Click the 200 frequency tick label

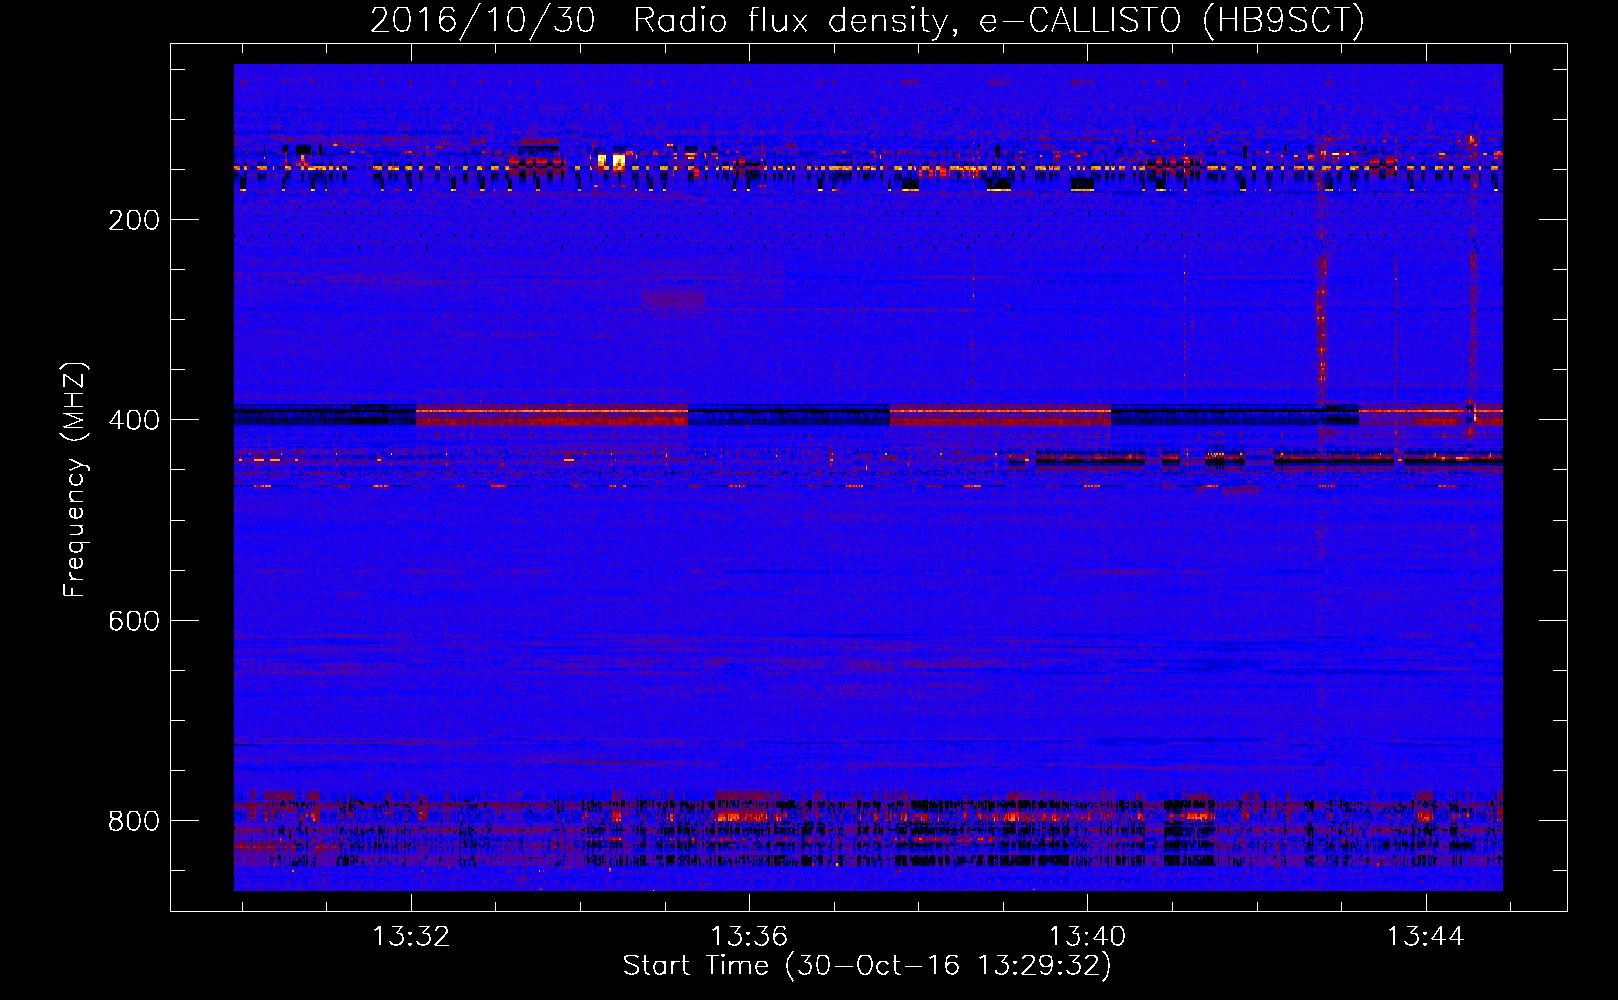(134, 220)
